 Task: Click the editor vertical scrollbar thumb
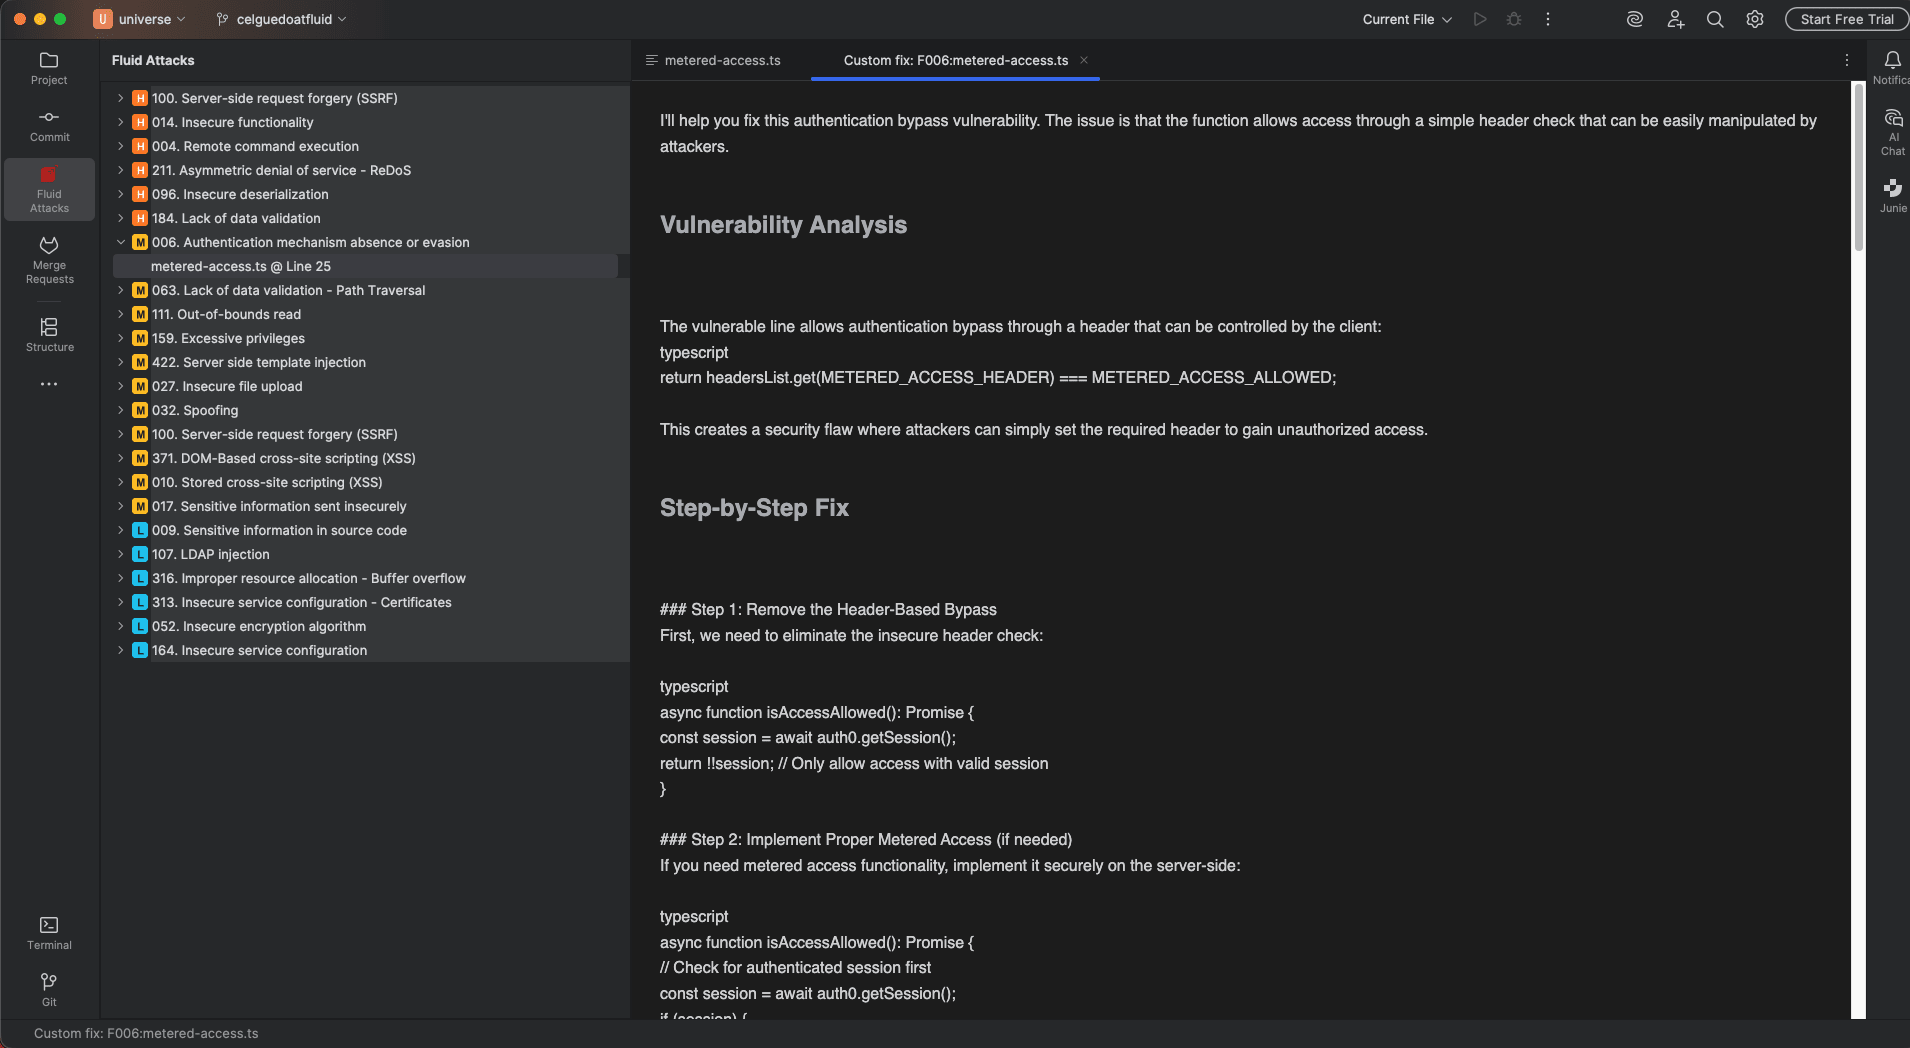tap(1859, 167)
